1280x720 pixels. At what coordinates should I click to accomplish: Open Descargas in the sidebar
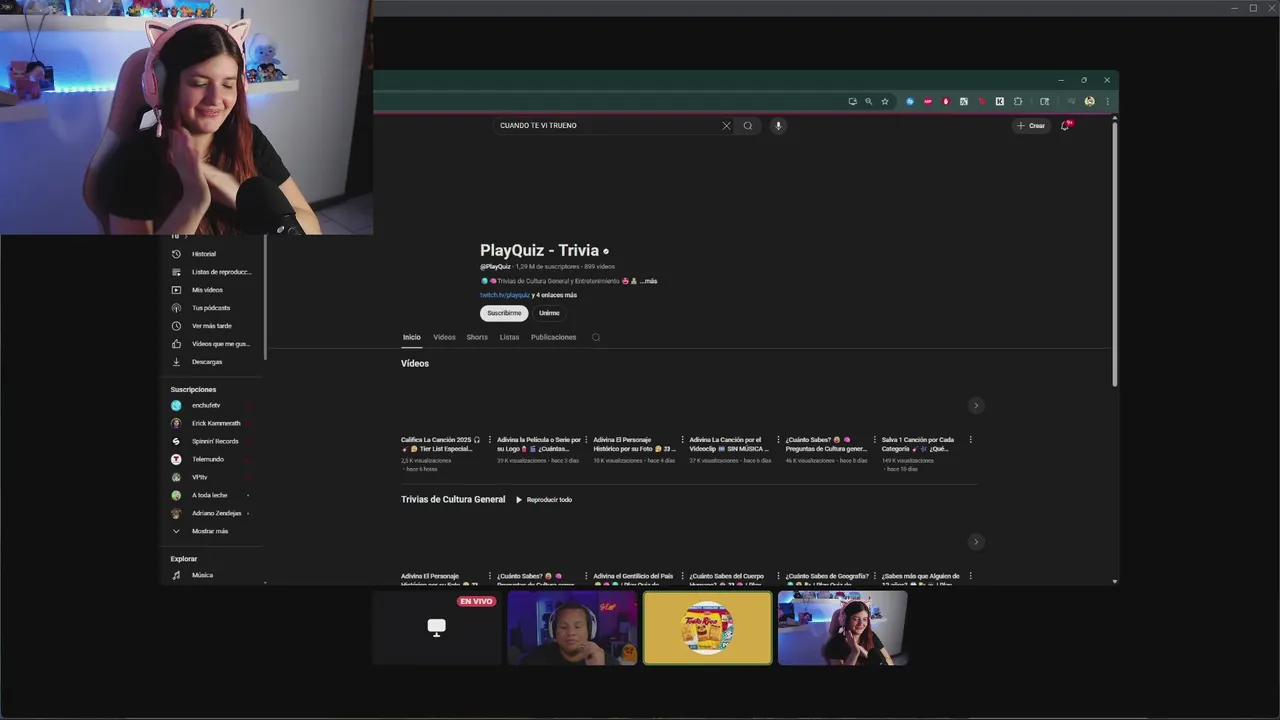pos(212,362)
